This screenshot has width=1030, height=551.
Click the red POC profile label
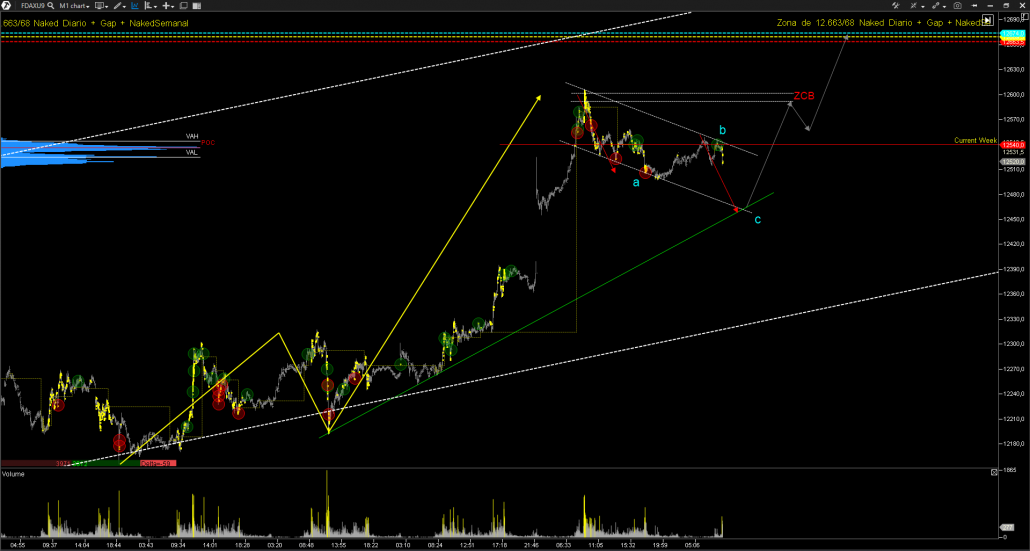pos(208,142)
